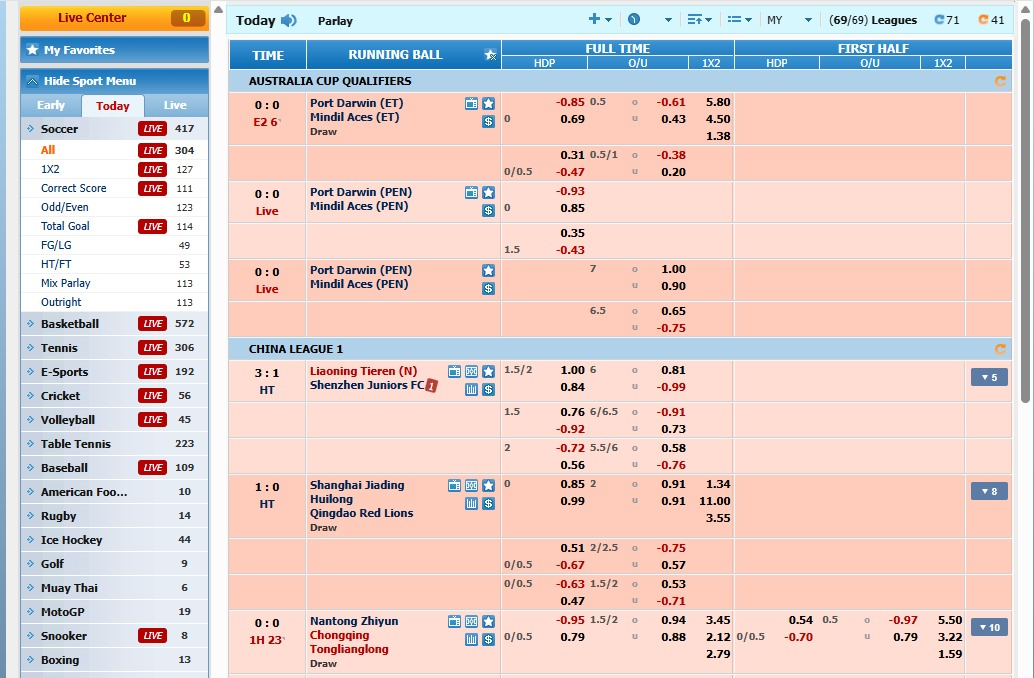Click dollar icon for Liaoning Tieren match

coord(488,389)
